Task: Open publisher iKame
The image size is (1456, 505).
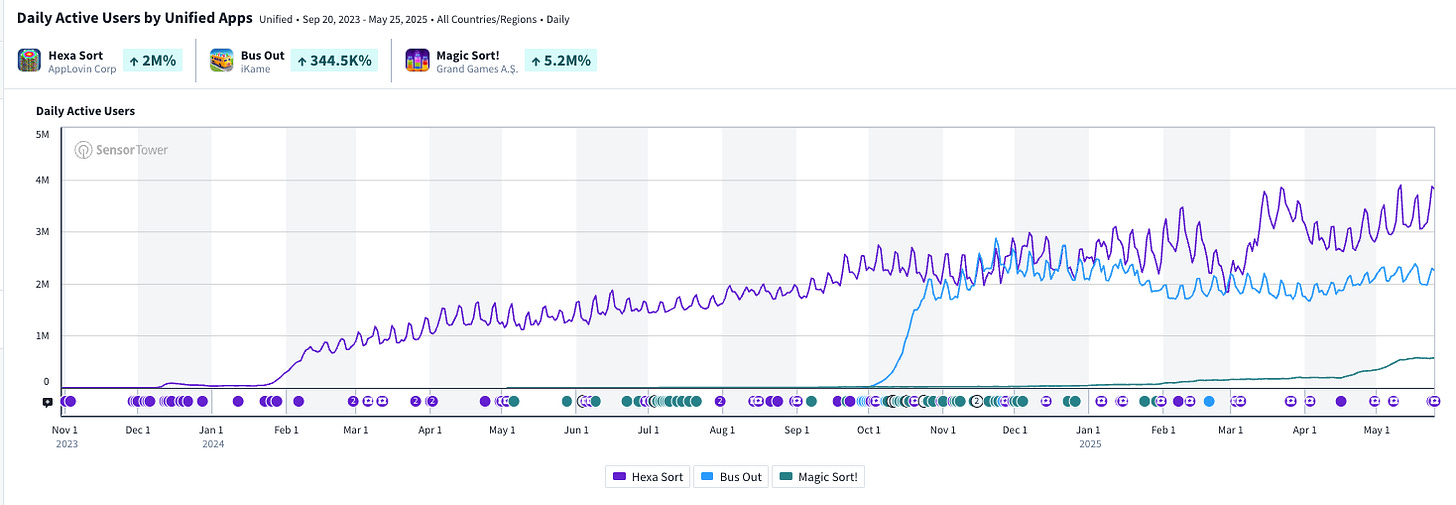Action: (x=255, y=69)
